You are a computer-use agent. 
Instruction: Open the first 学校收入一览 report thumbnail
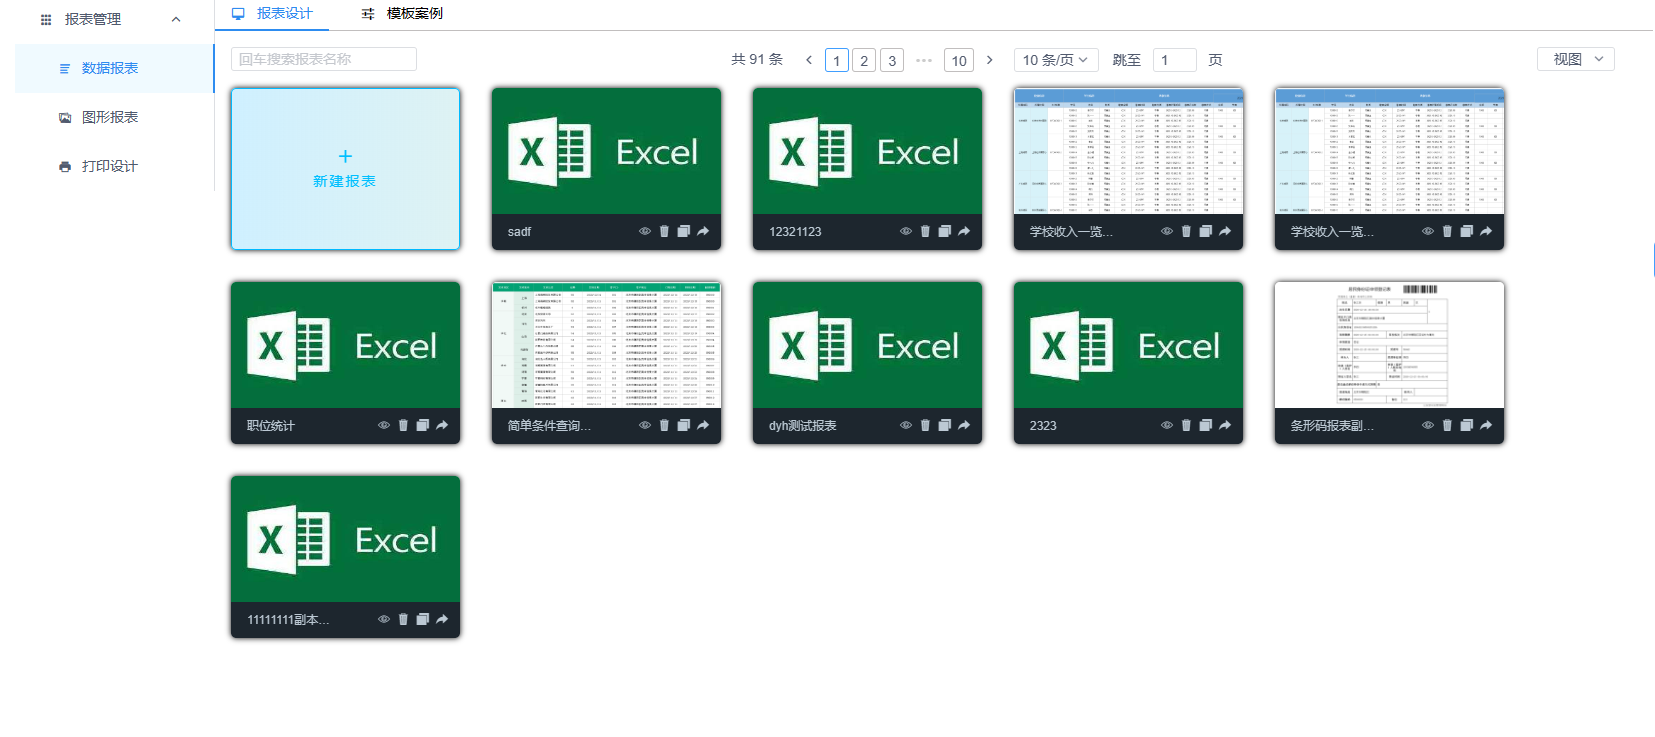click(x=1128, y=151)
